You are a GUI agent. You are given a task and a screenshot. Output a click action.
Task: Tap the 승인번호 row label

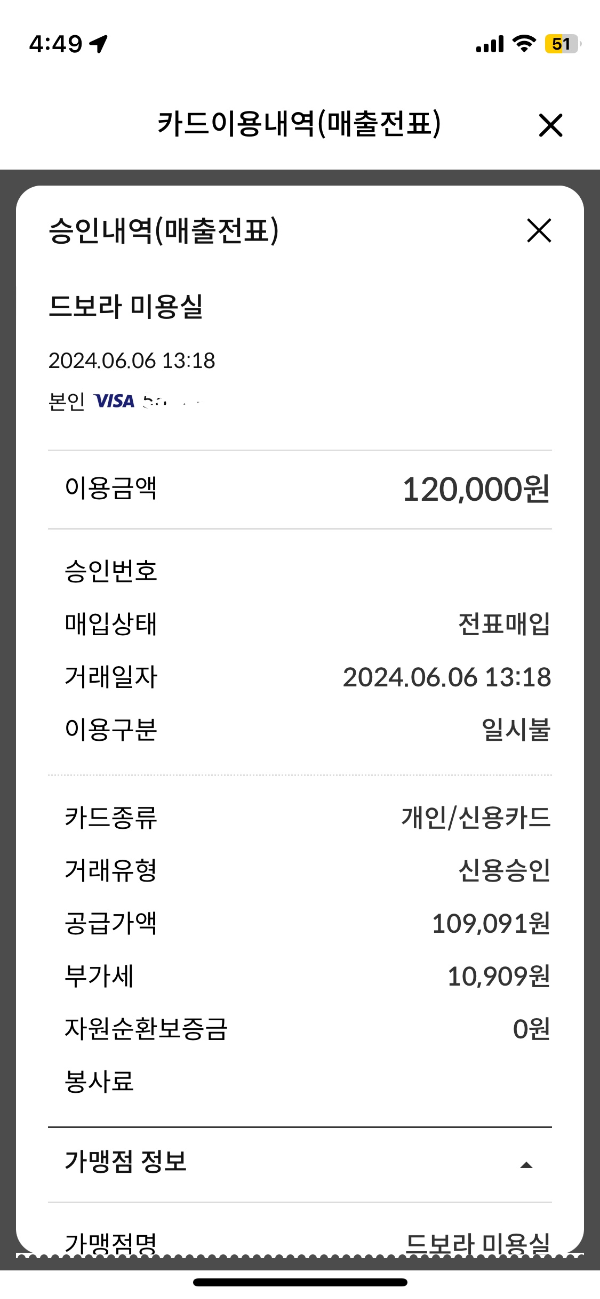[x=111, y=572]
